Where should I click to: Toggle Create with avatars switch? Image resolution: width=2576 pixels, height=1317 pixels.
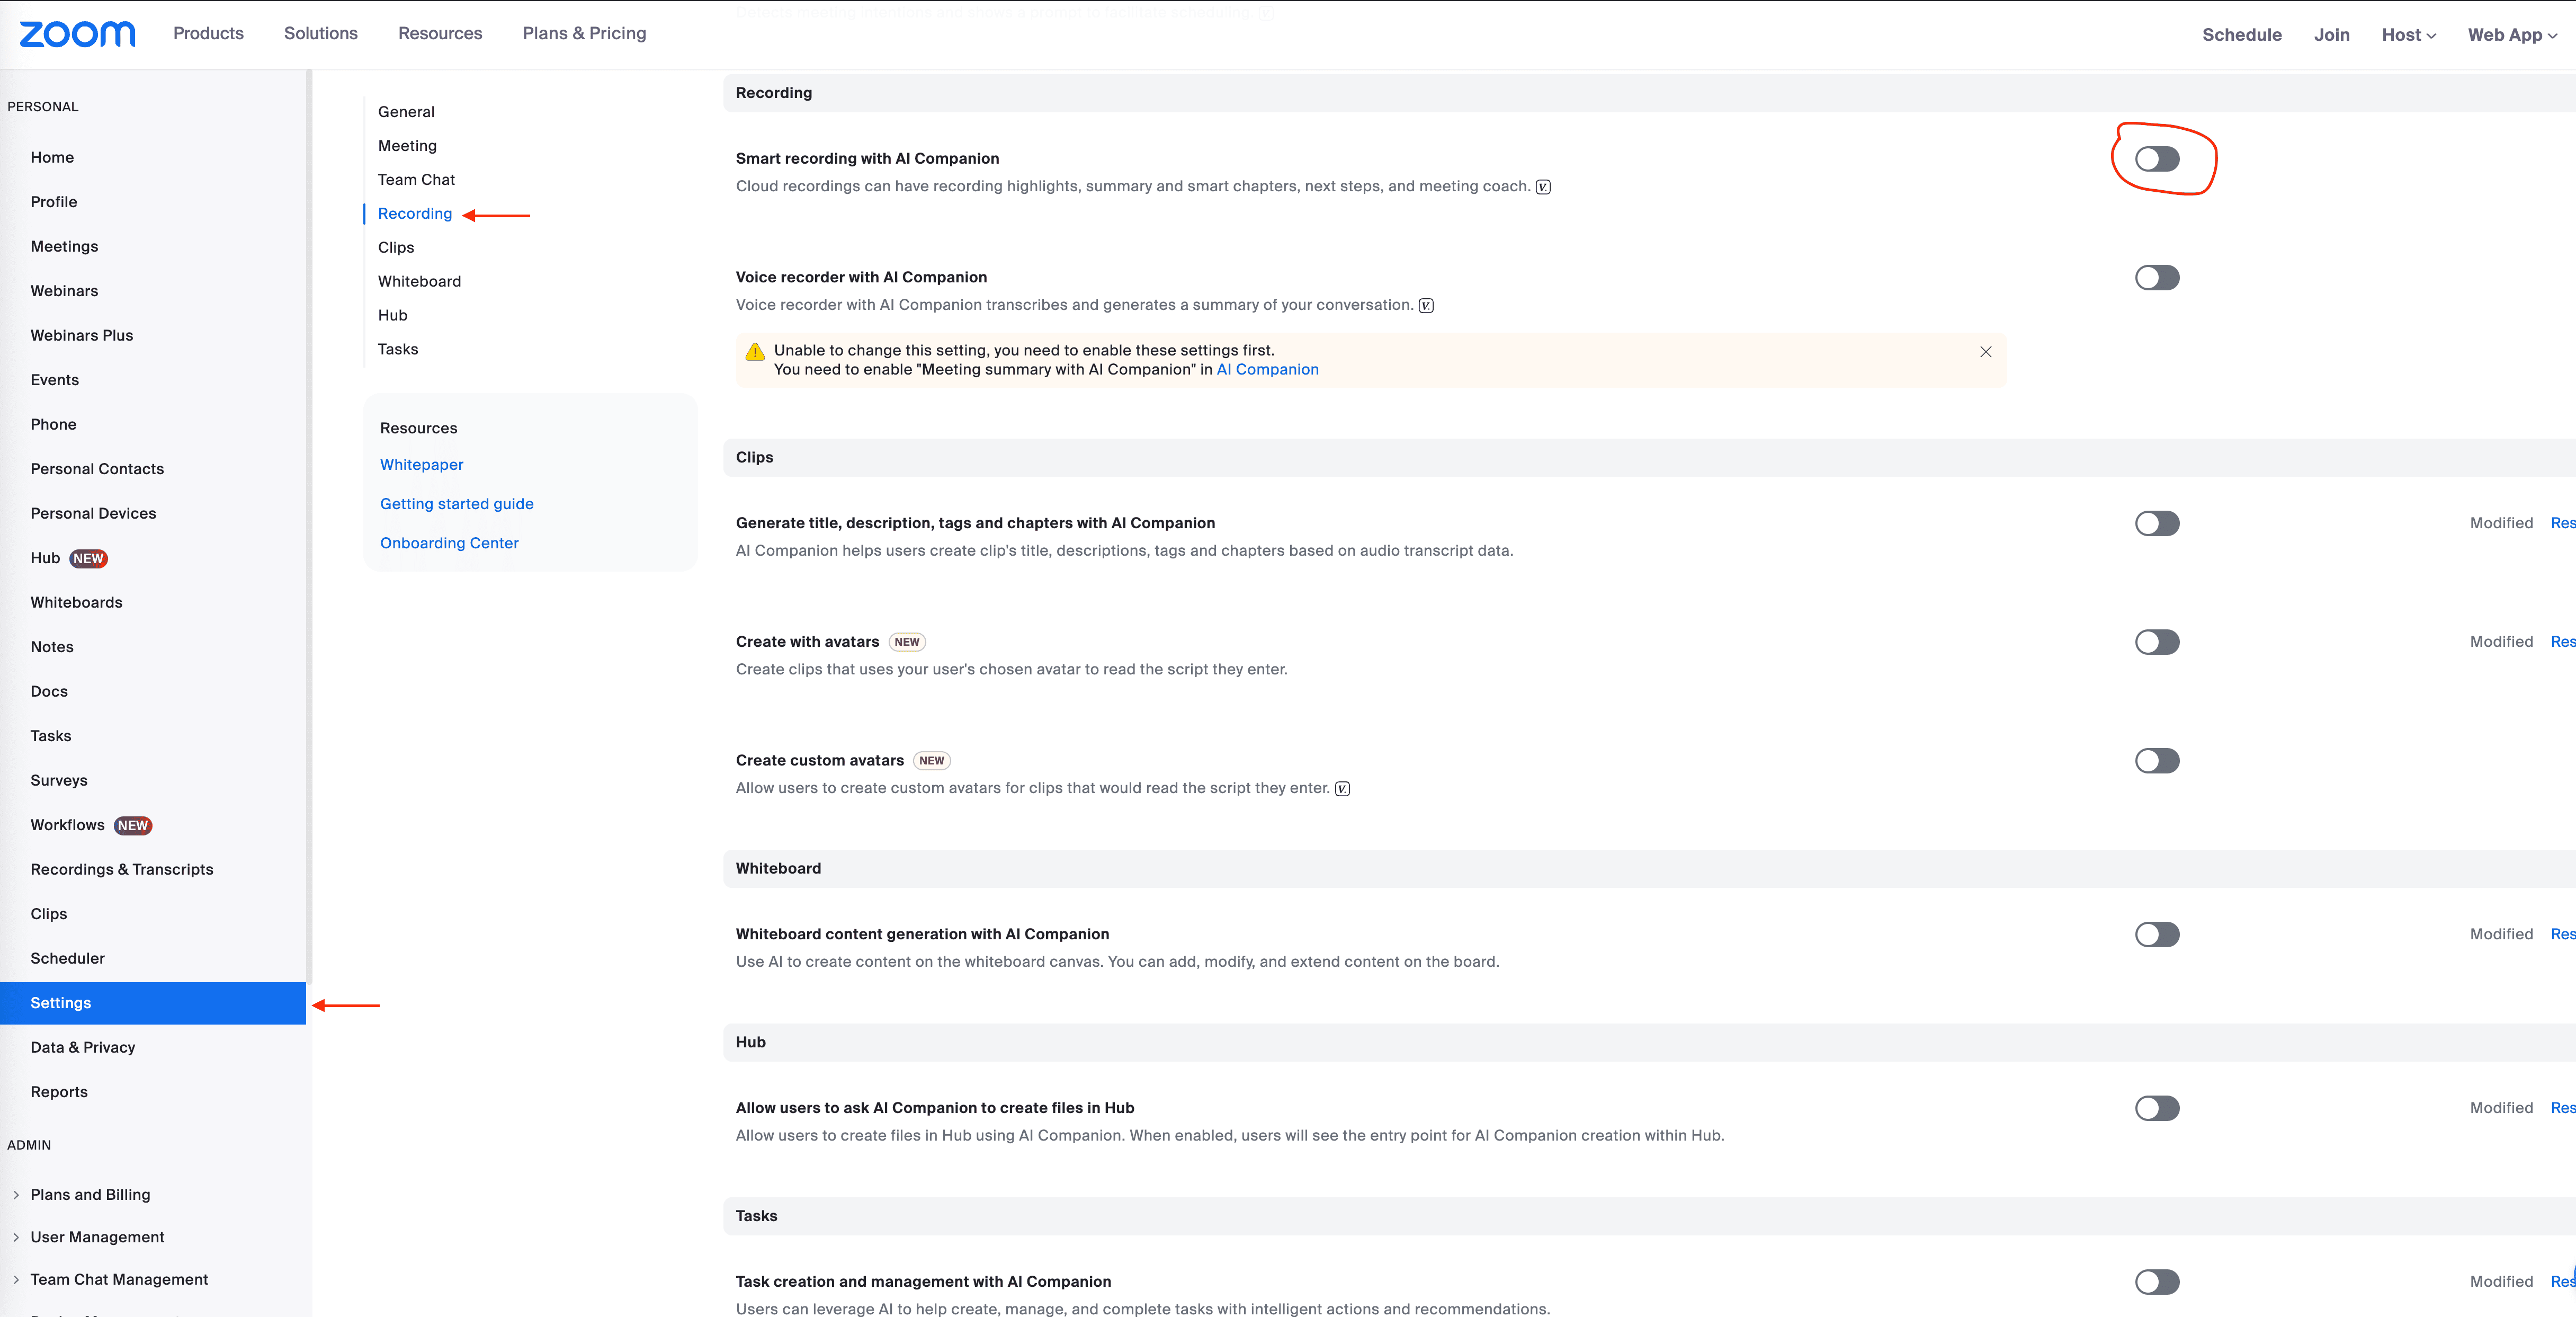click(2156, 642)
